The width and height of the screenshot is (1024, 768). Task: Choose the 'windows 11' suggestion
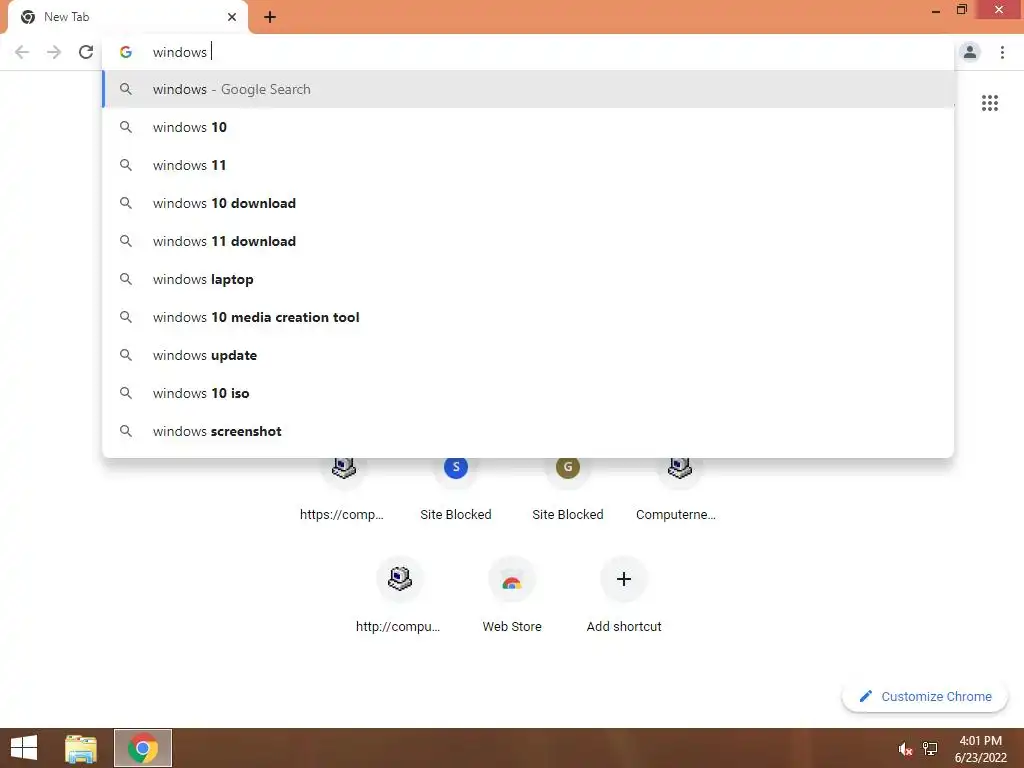(528, 165)
